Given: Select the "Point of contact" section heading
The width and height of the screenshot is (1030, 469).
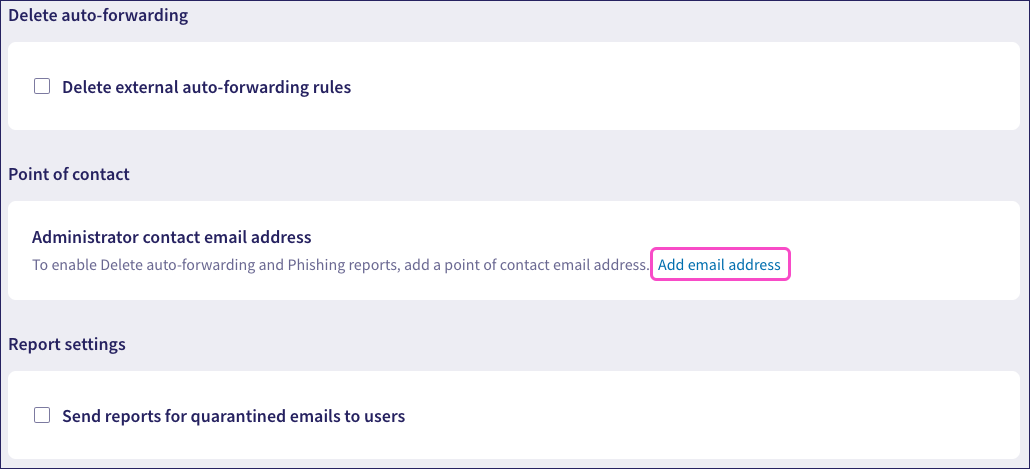Looking at the screenshot, I should [69, 174].
